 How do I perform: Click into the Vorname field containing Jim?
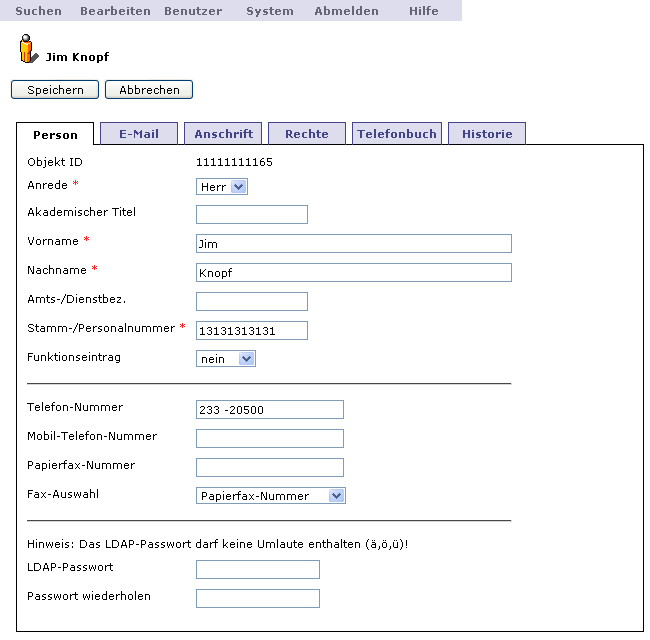tap(354, 243)
